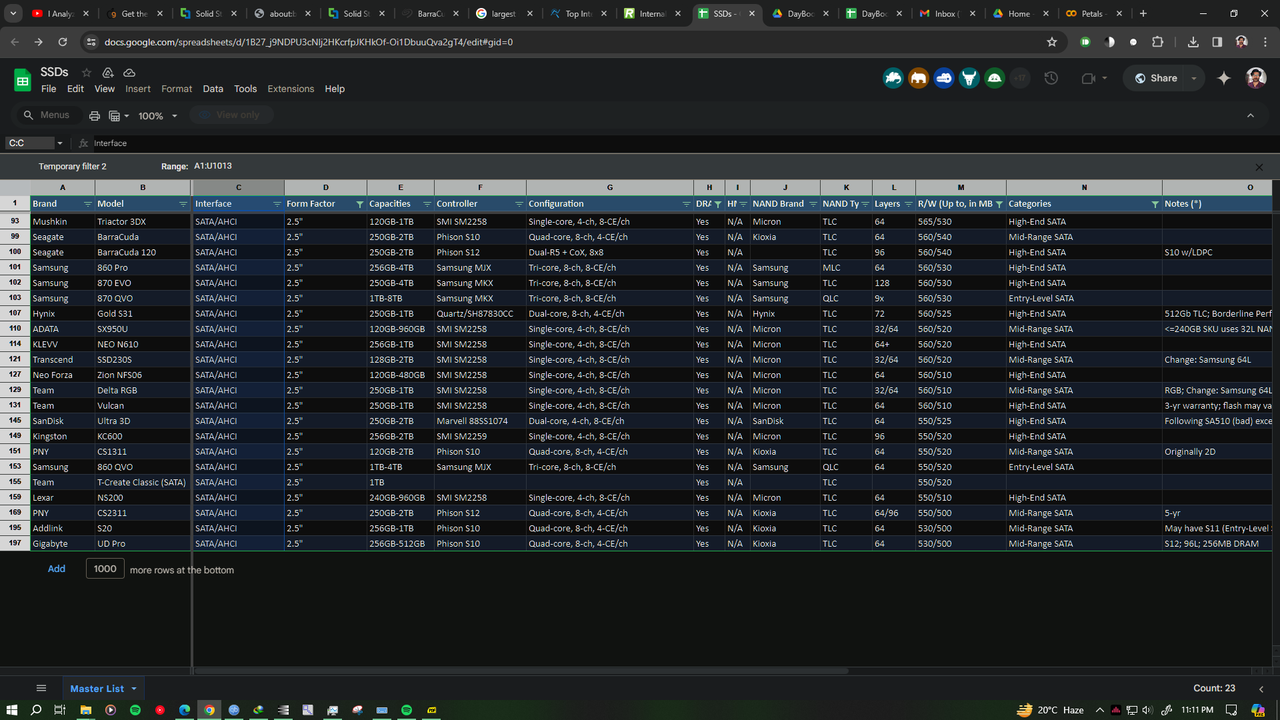
Task: Click the browser reload button
Action: 63,42
